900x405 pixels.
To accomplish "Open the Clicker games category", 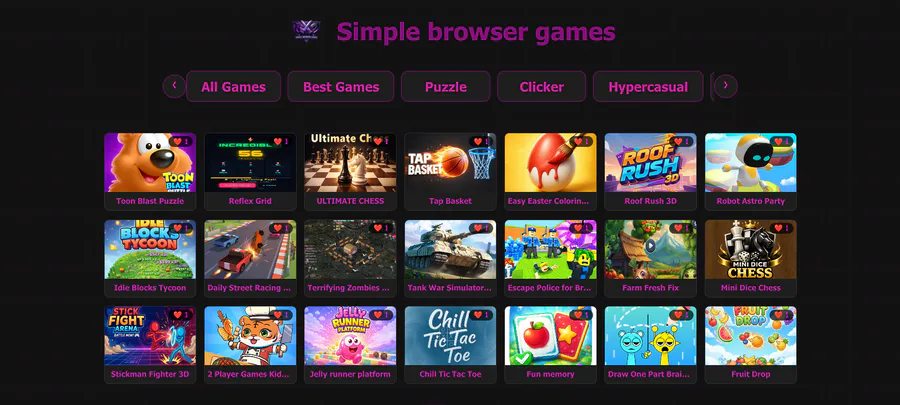I will (x=541, y=87).
